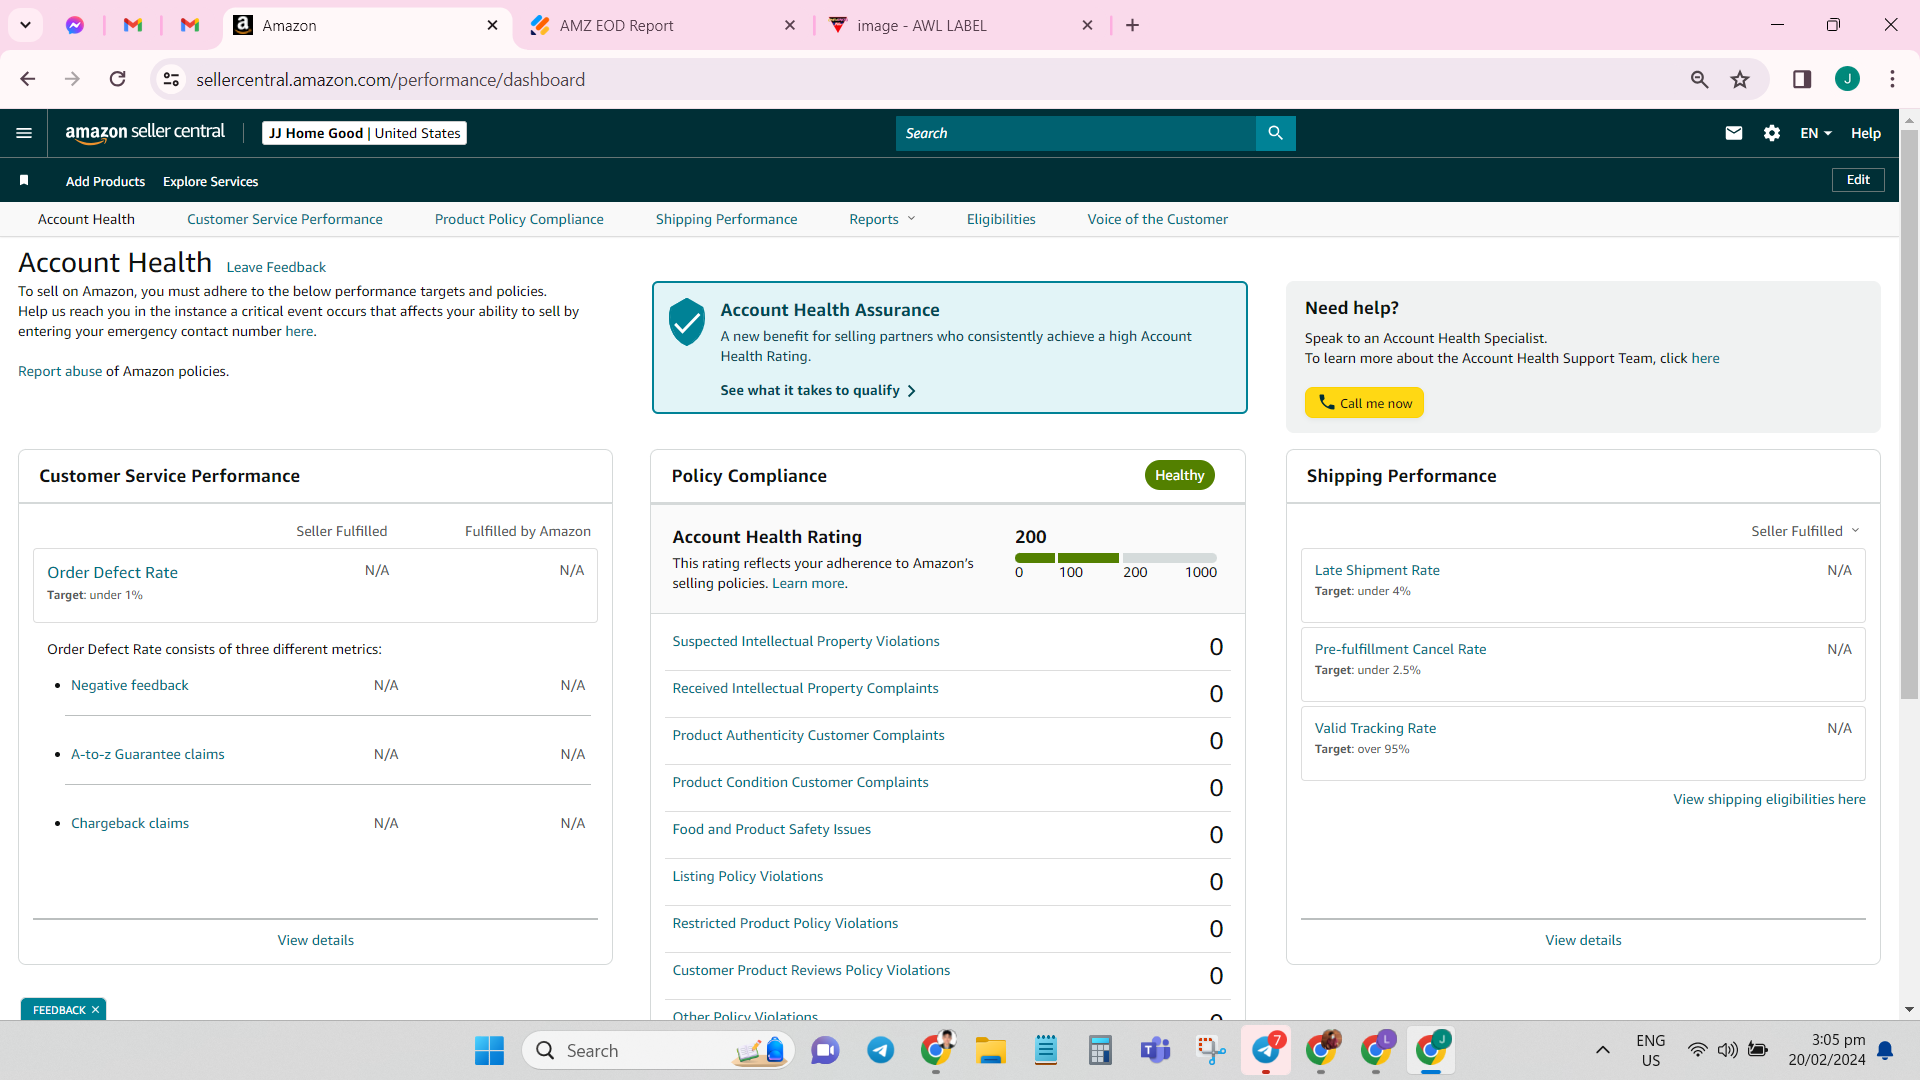This screenshot has width=1920, height=1080.
Task: Go back with the browser back arrow
Action: 28,79
